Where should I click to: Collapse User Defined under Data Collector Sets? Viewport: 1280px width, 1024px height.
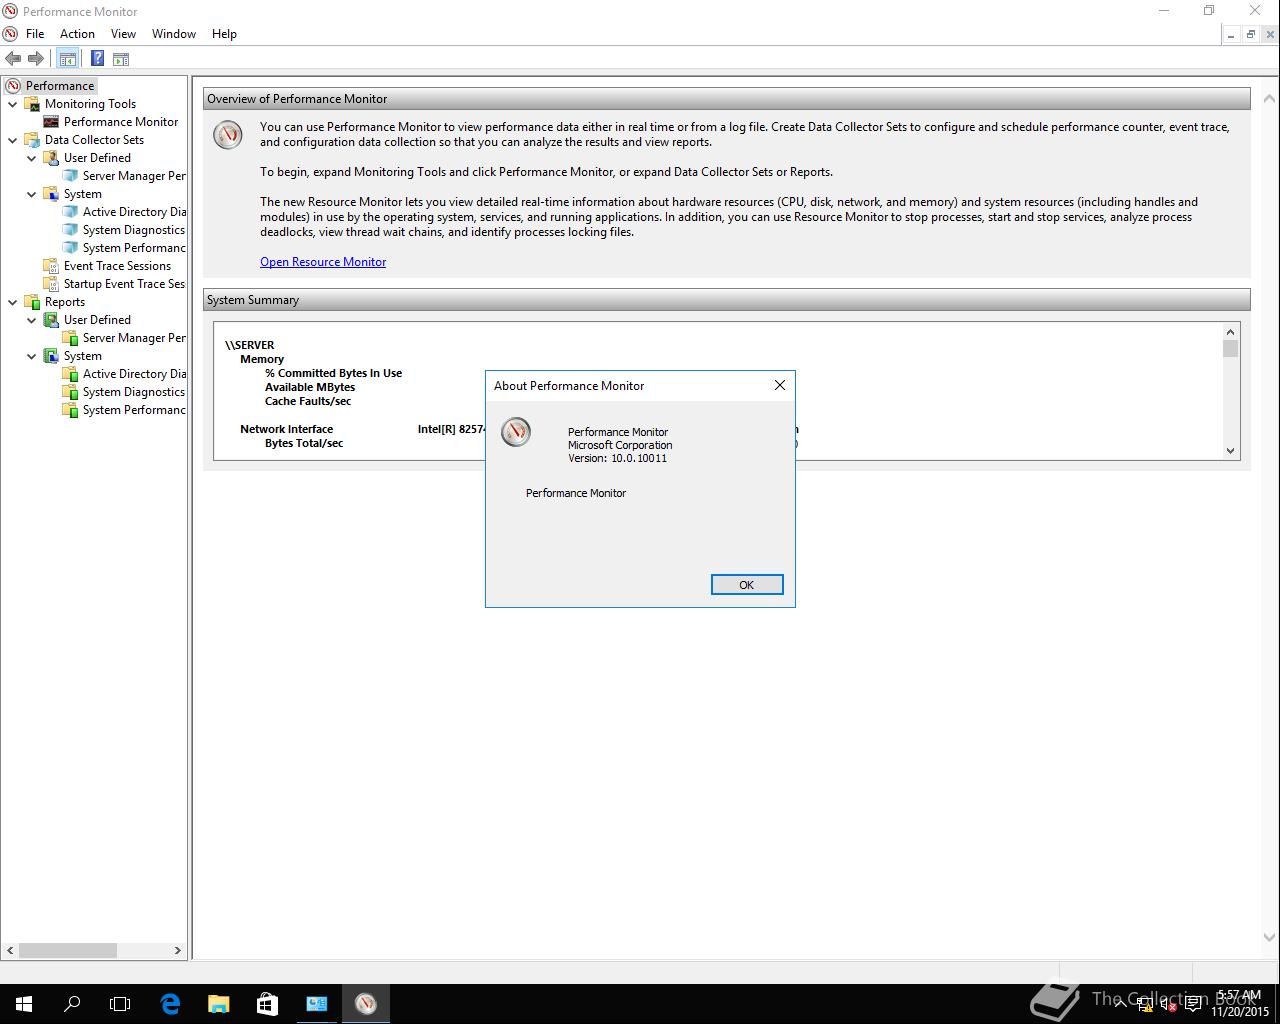(32, 158)
